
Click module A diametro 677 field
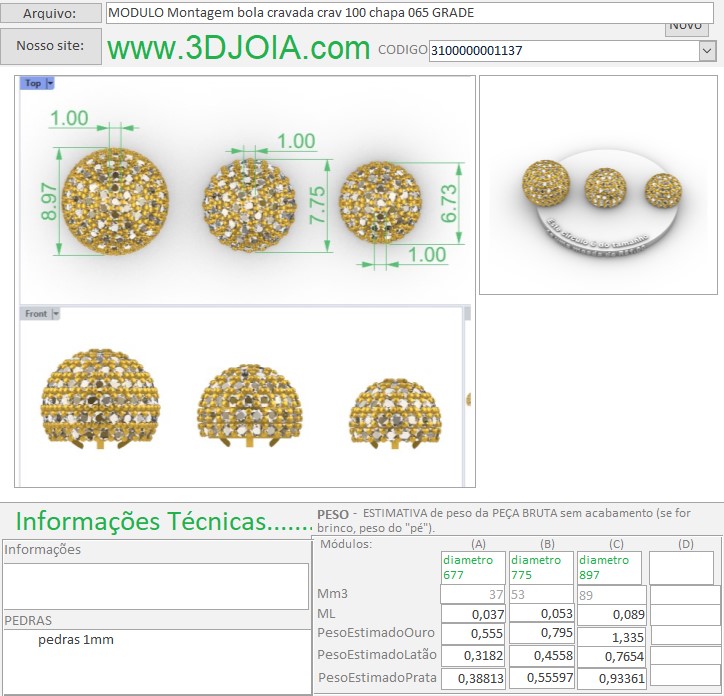click(473, 568)
